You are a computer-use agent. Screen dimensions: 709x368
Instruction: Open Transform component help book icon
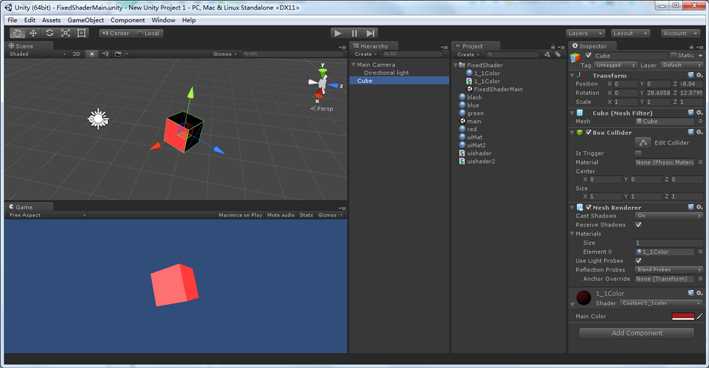[691, 75]
